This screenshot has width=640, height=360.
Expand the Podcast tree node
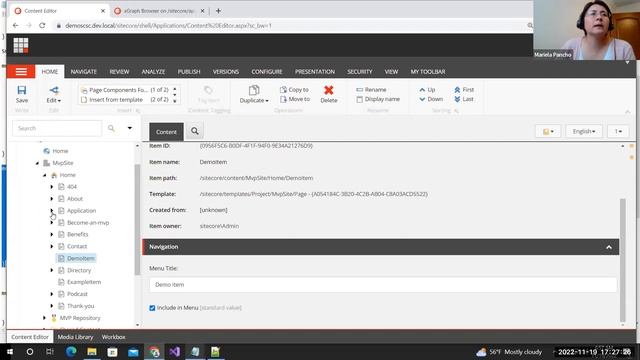click(x=52, y=294)
